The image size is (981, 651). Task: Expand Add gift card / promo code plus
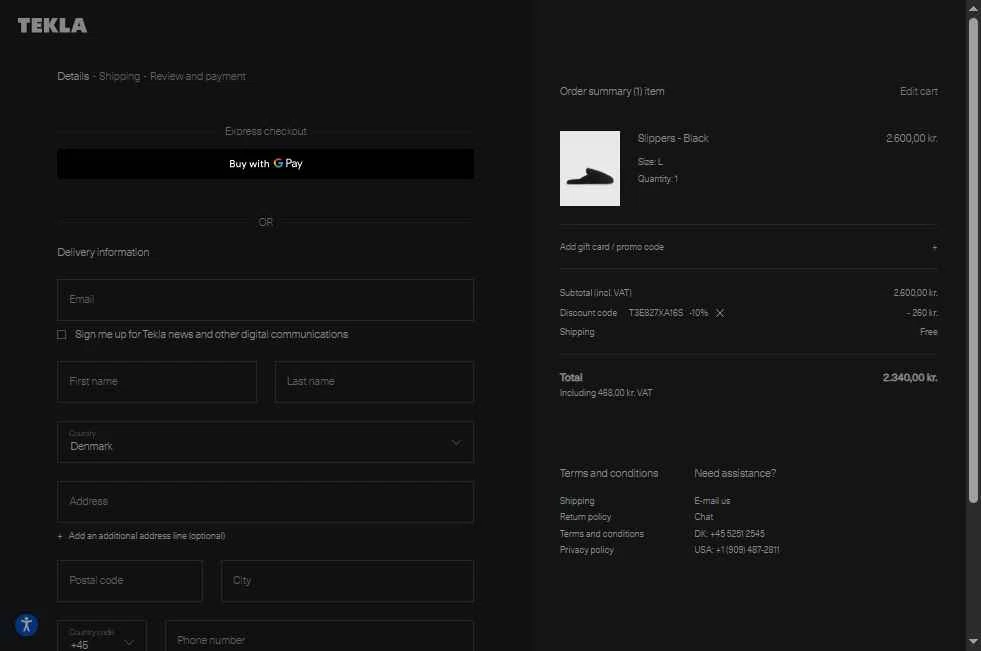[934, 247]
